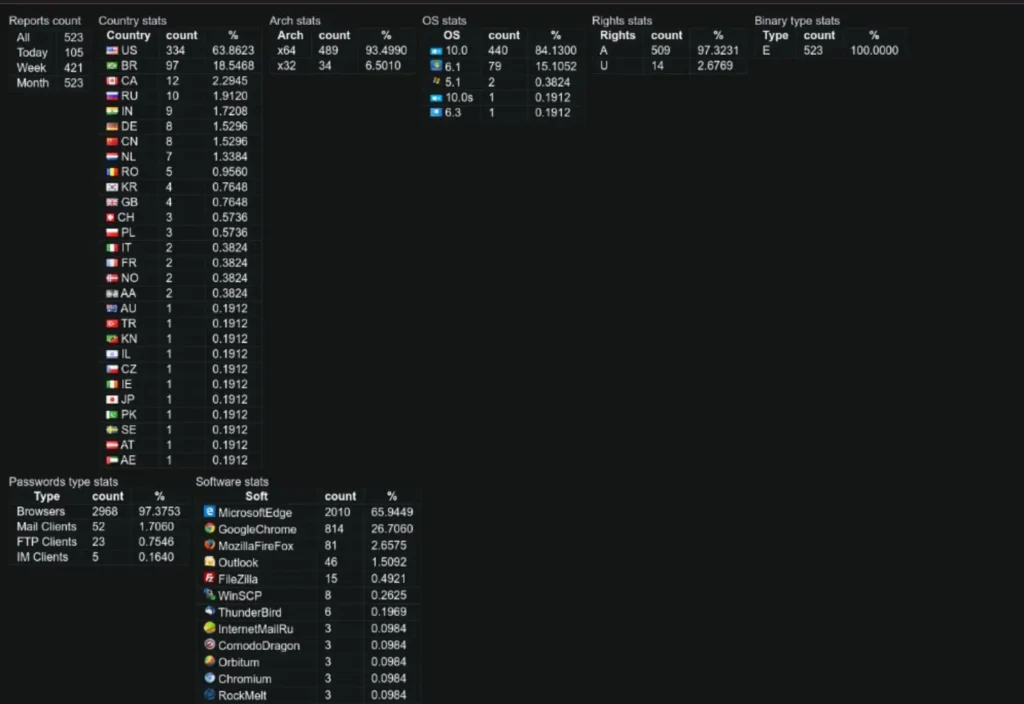1024x704 pixels.
Task: Click the MozillaFireFox icon
Action: pyautogui.click(x=210, y=545)
